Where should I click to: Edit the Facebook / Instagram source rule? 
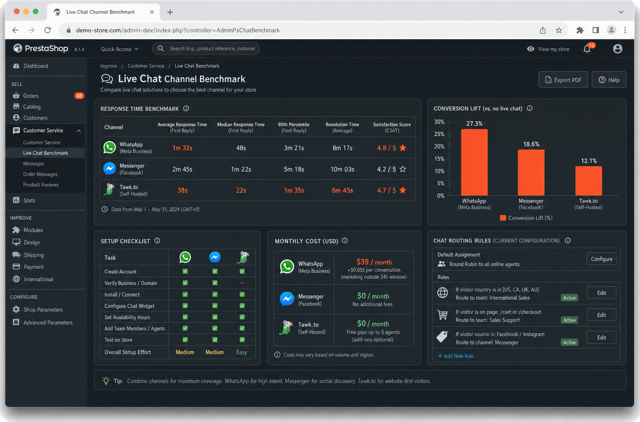(601, 338)
